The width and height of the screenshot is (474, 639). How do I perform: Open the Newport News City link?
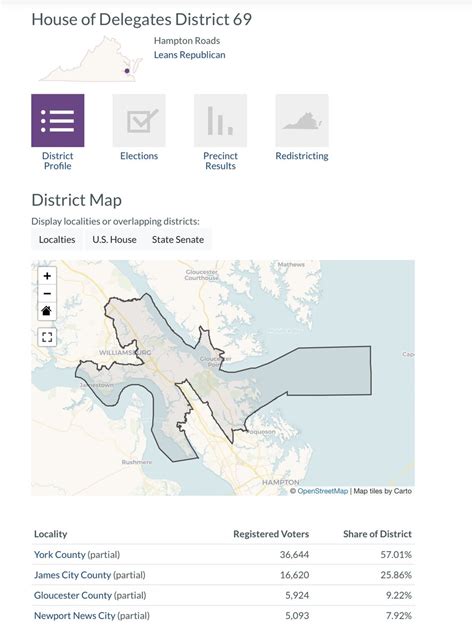75,616
